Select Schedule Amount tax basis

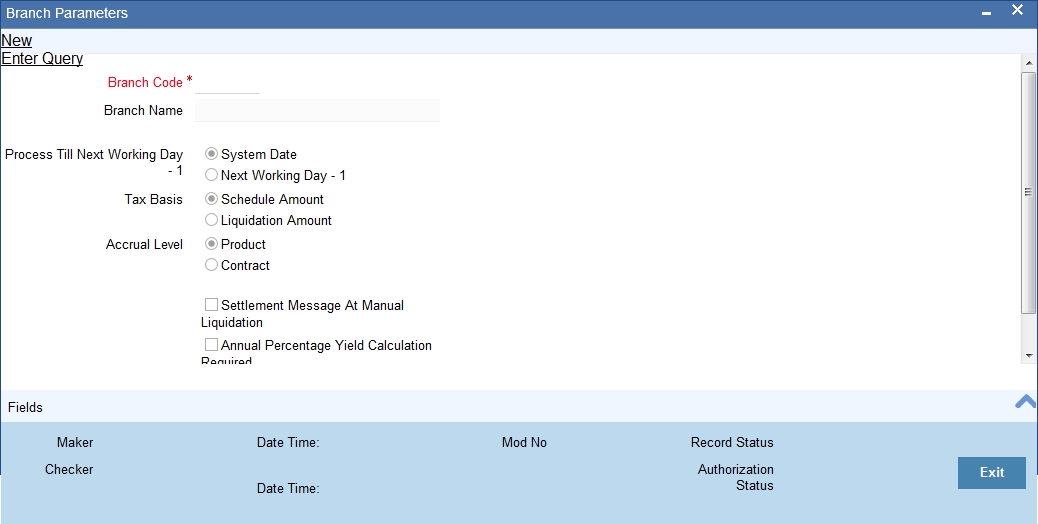pyautogui.click(x=211, y=198)
